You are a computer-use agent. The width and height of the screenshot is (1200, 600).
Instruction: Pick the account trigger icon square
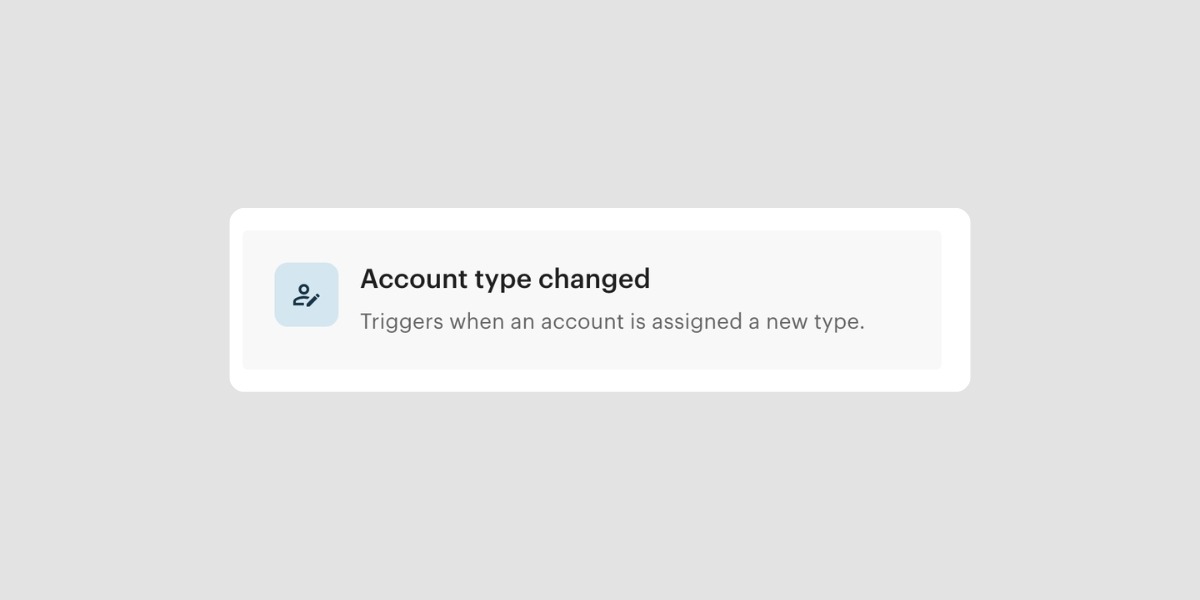(x=306, y=294)
